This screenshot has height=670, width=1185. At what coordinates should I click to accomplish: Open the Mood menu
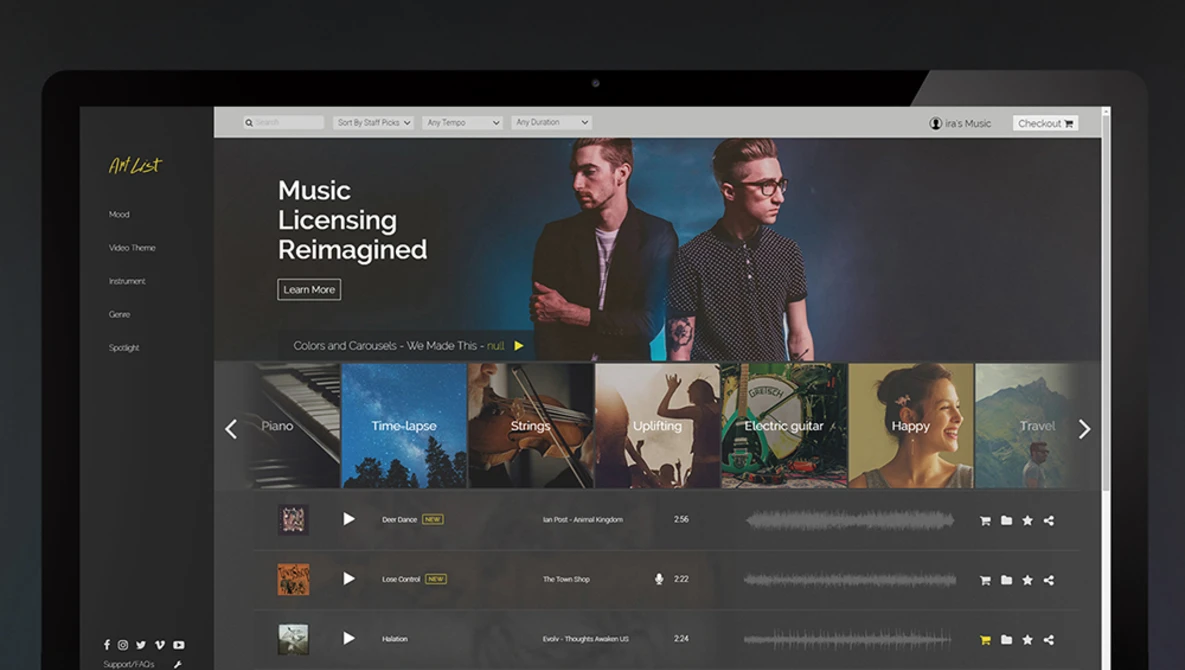[119, 215]
